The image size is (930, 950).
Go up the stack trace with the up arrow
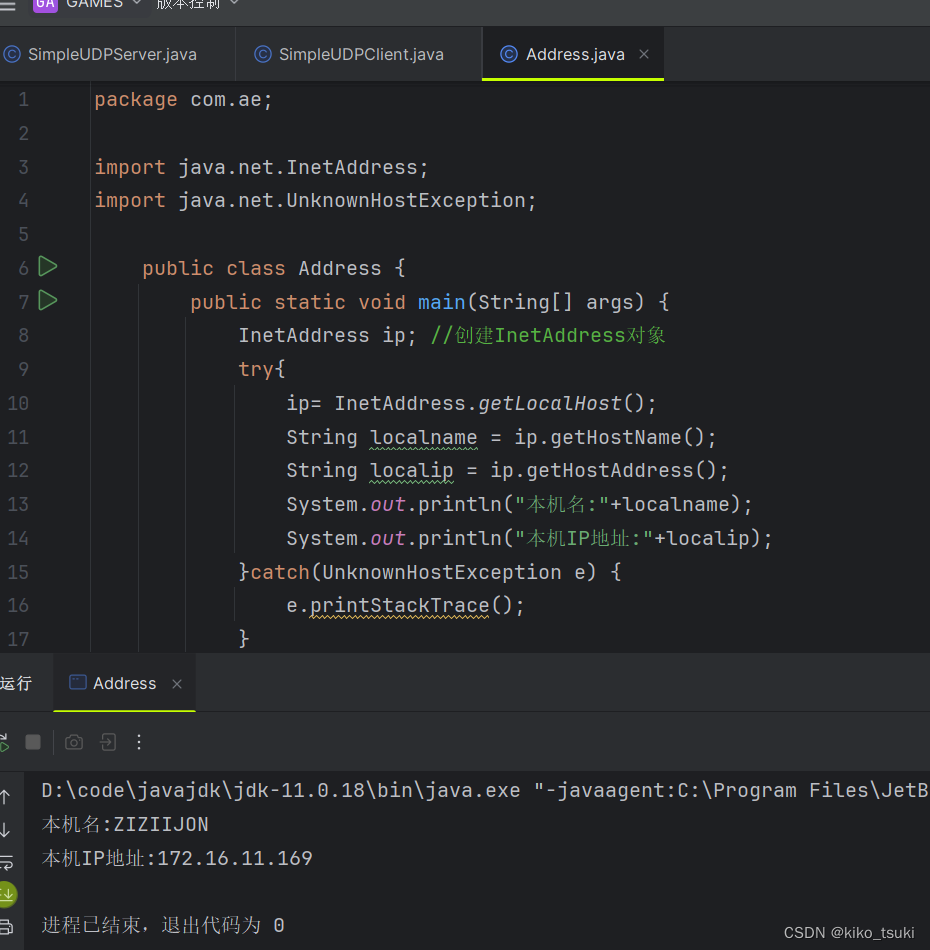click(5, 797)
